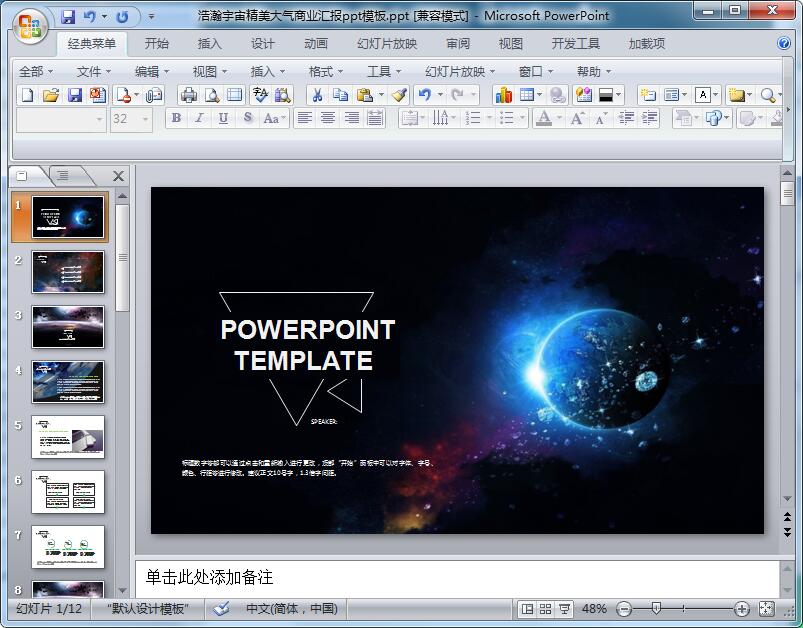This screenshot has width=803, height=628.
Task: Align text right
Action: (352, 118)
